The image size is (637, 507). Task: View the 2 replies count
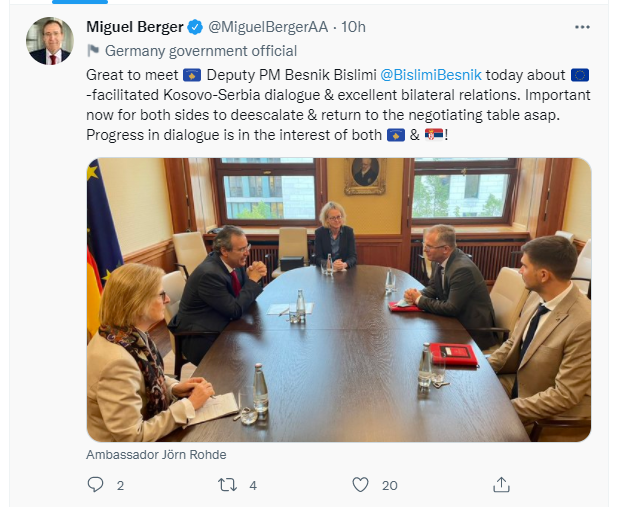point(120,485)
